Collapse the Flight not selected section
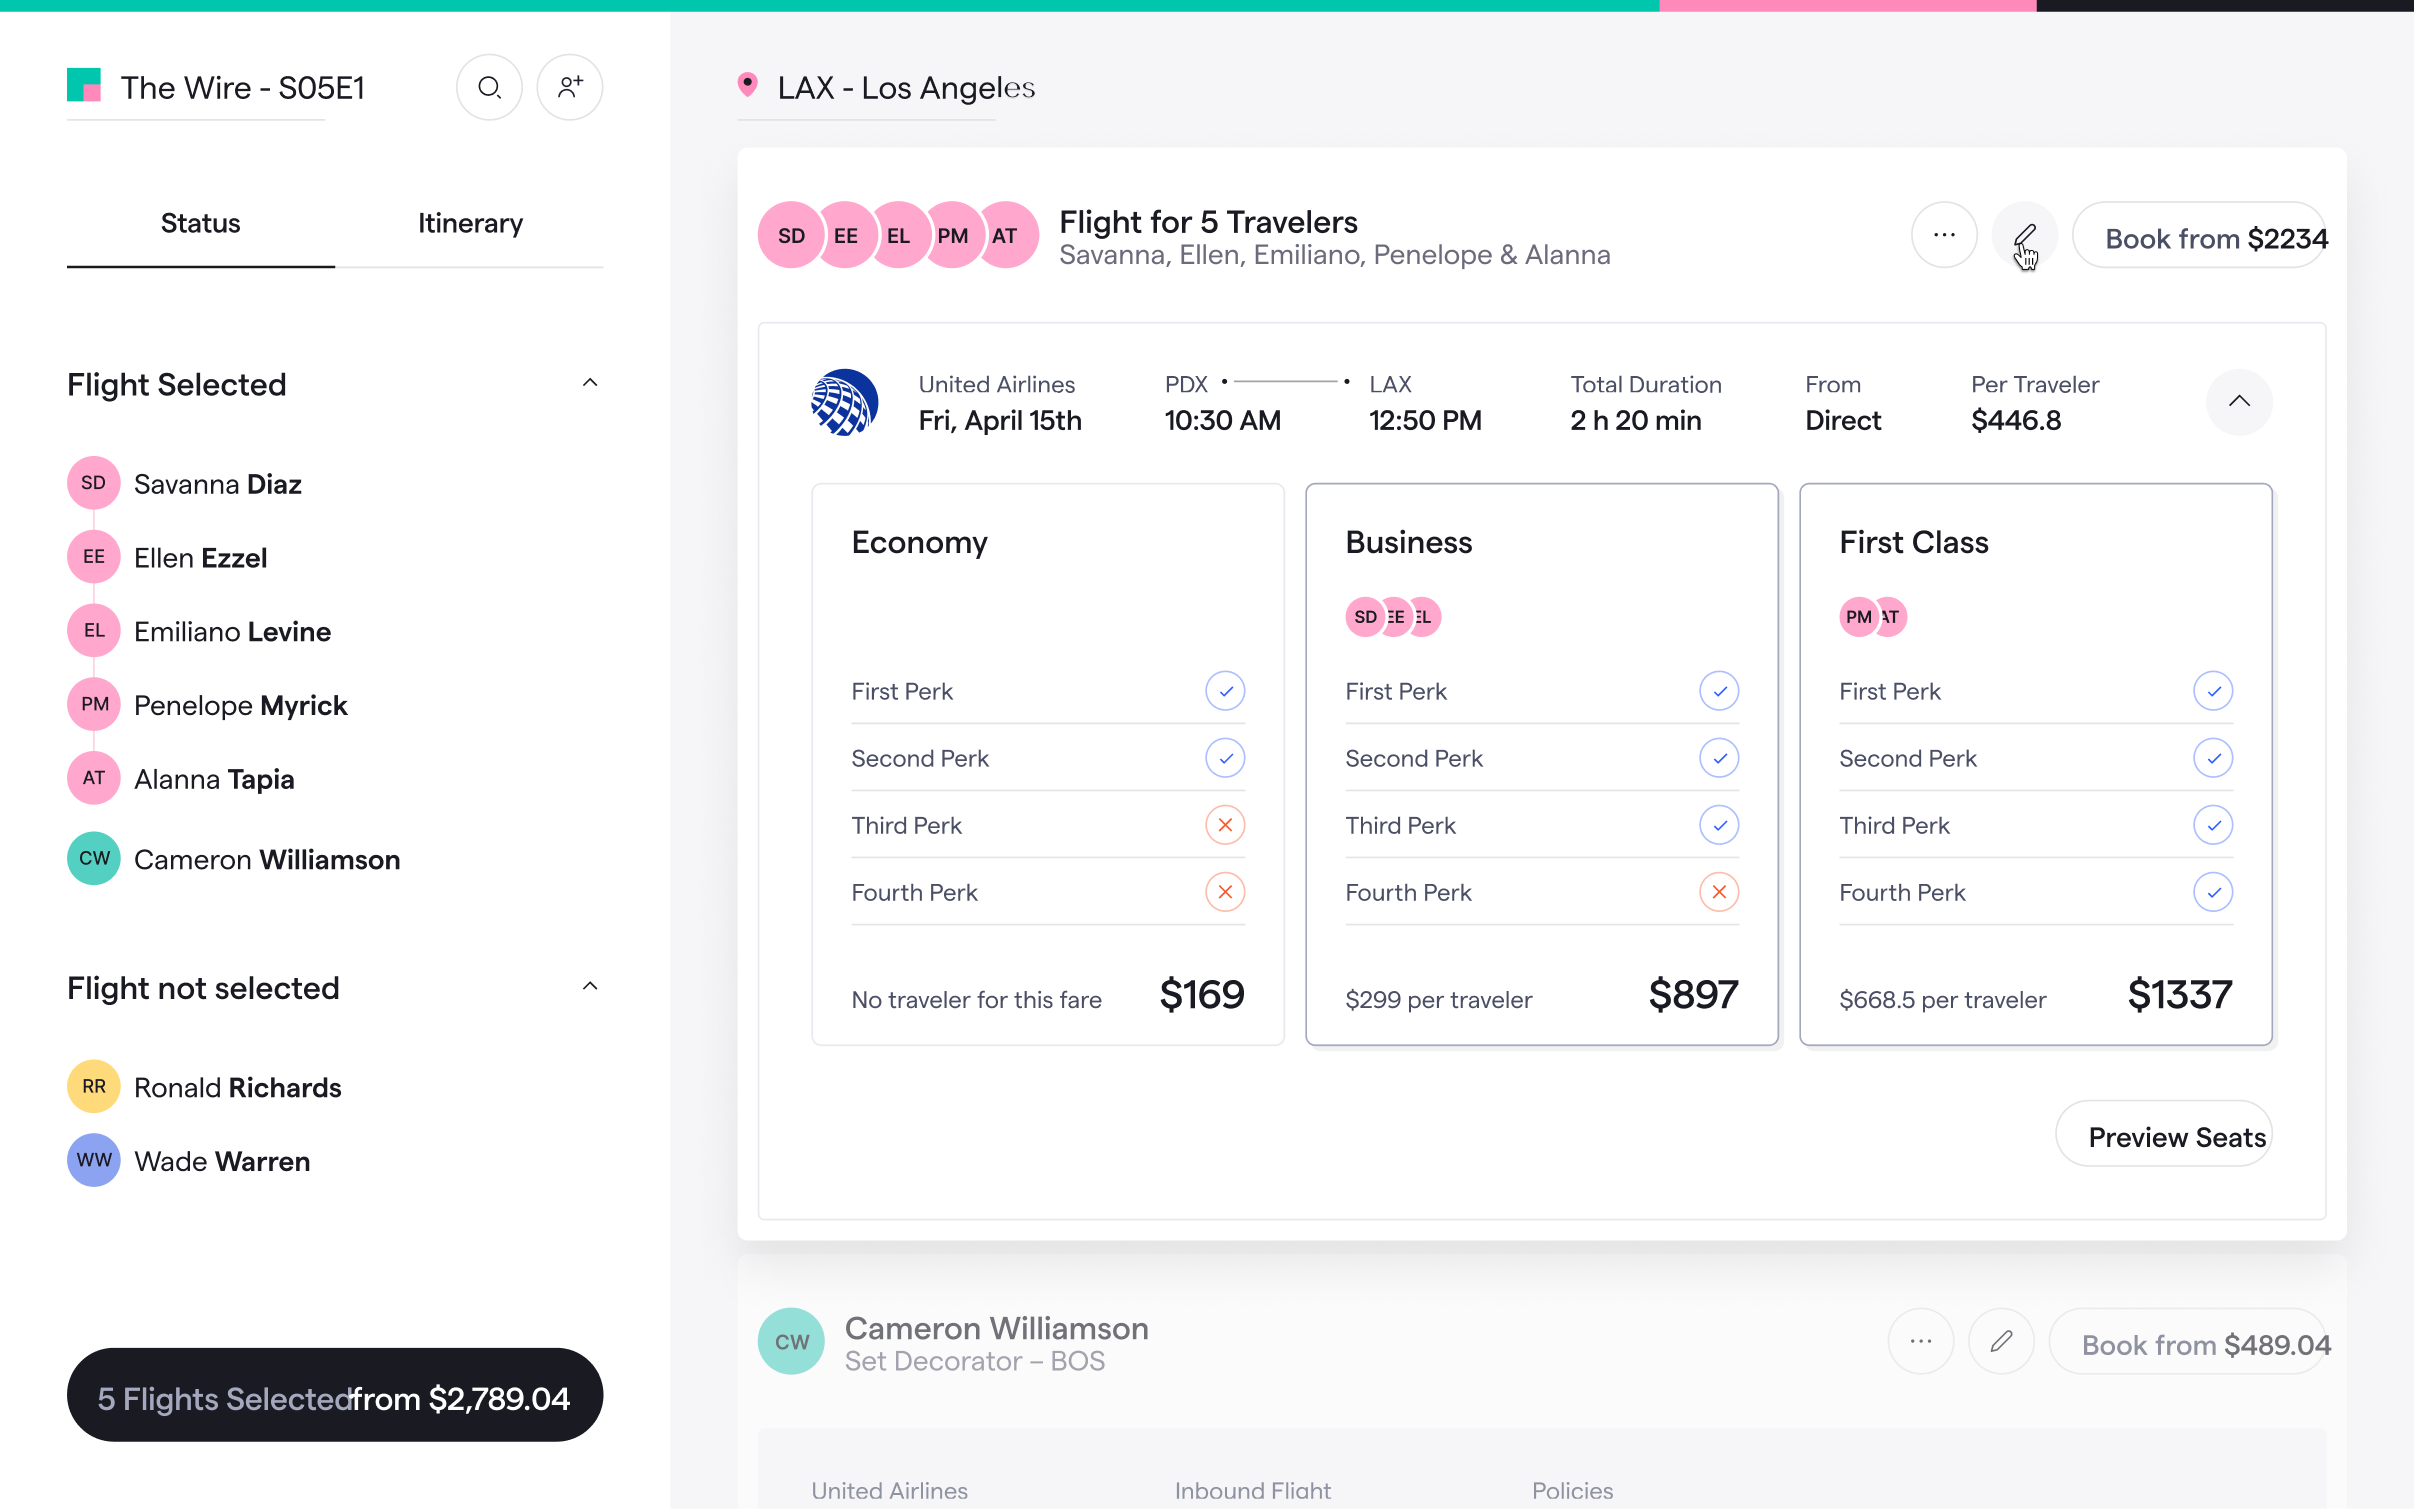Viewport: 2414px width, 1509px height. click(590, 987)
